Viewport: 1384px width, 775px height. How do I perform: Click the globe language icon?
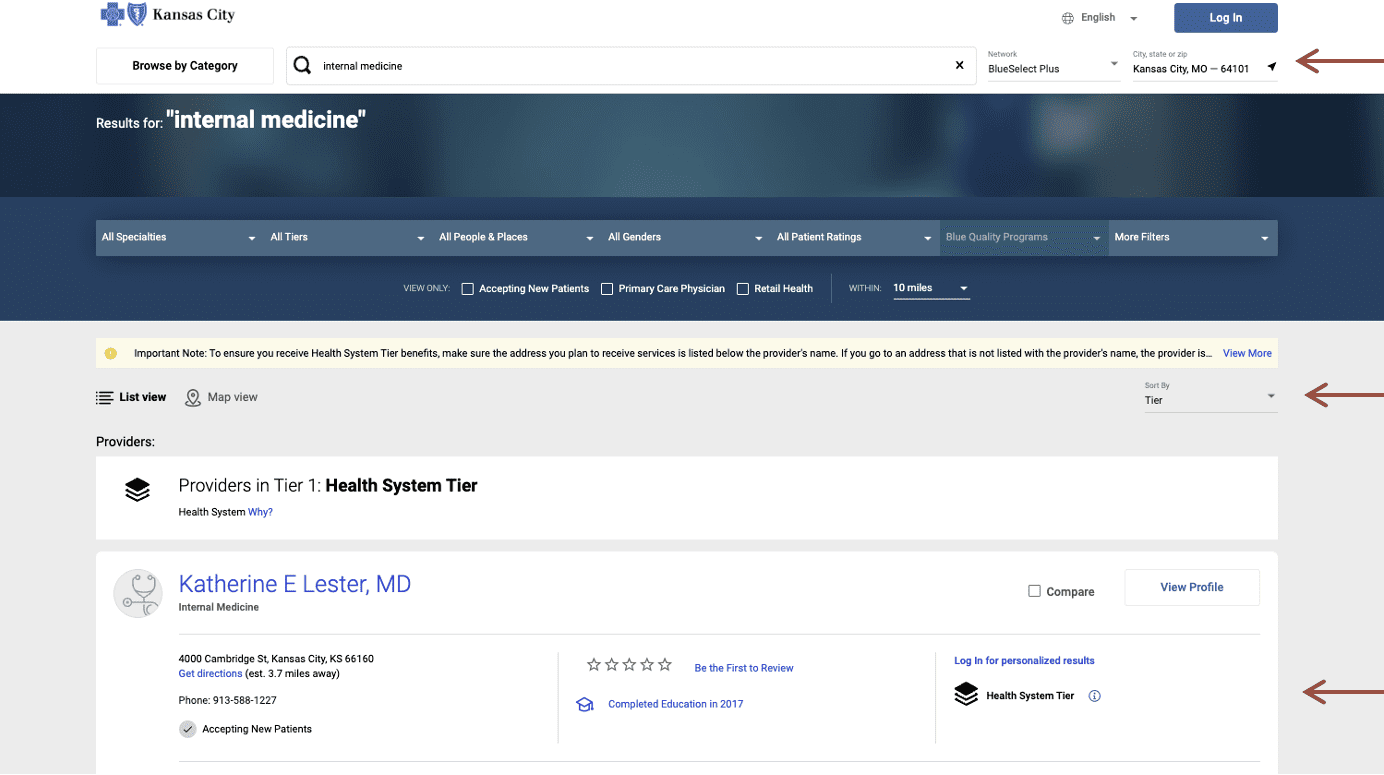(1068, 18)
